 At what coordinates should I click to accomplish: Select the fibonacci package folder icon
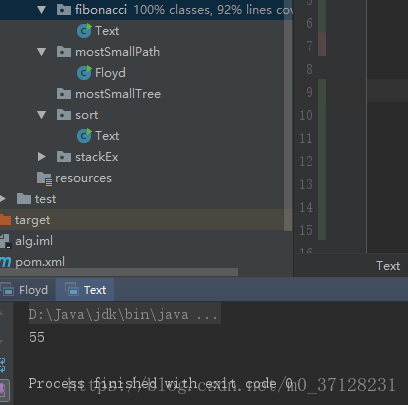[x=64, y=10]
